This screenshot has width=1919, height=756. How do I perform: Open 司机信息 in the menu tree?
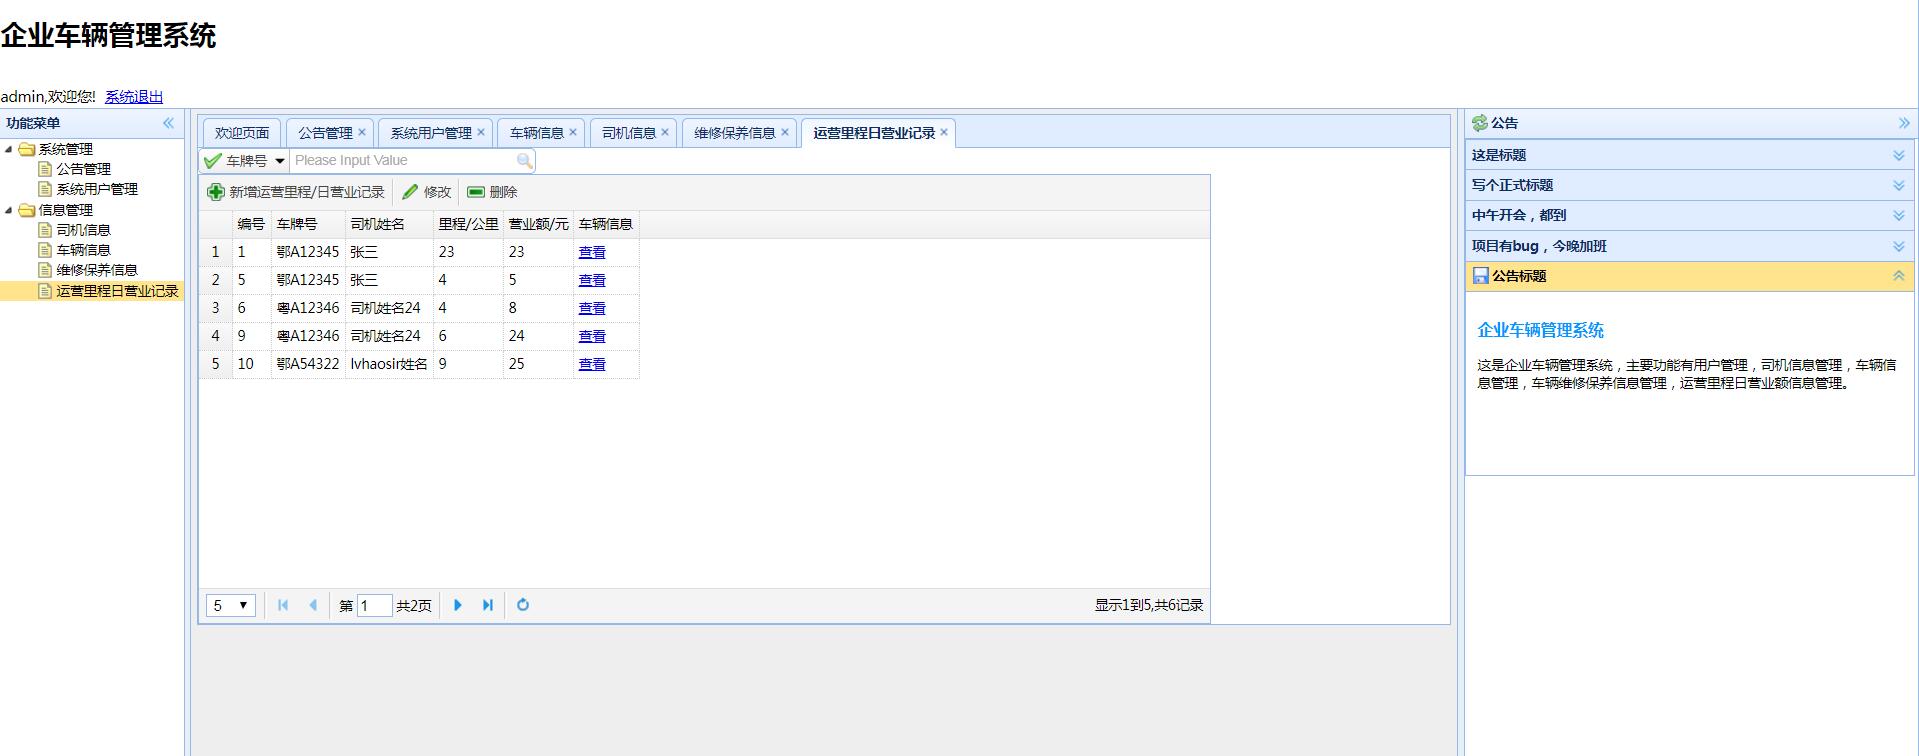[83, 230]
